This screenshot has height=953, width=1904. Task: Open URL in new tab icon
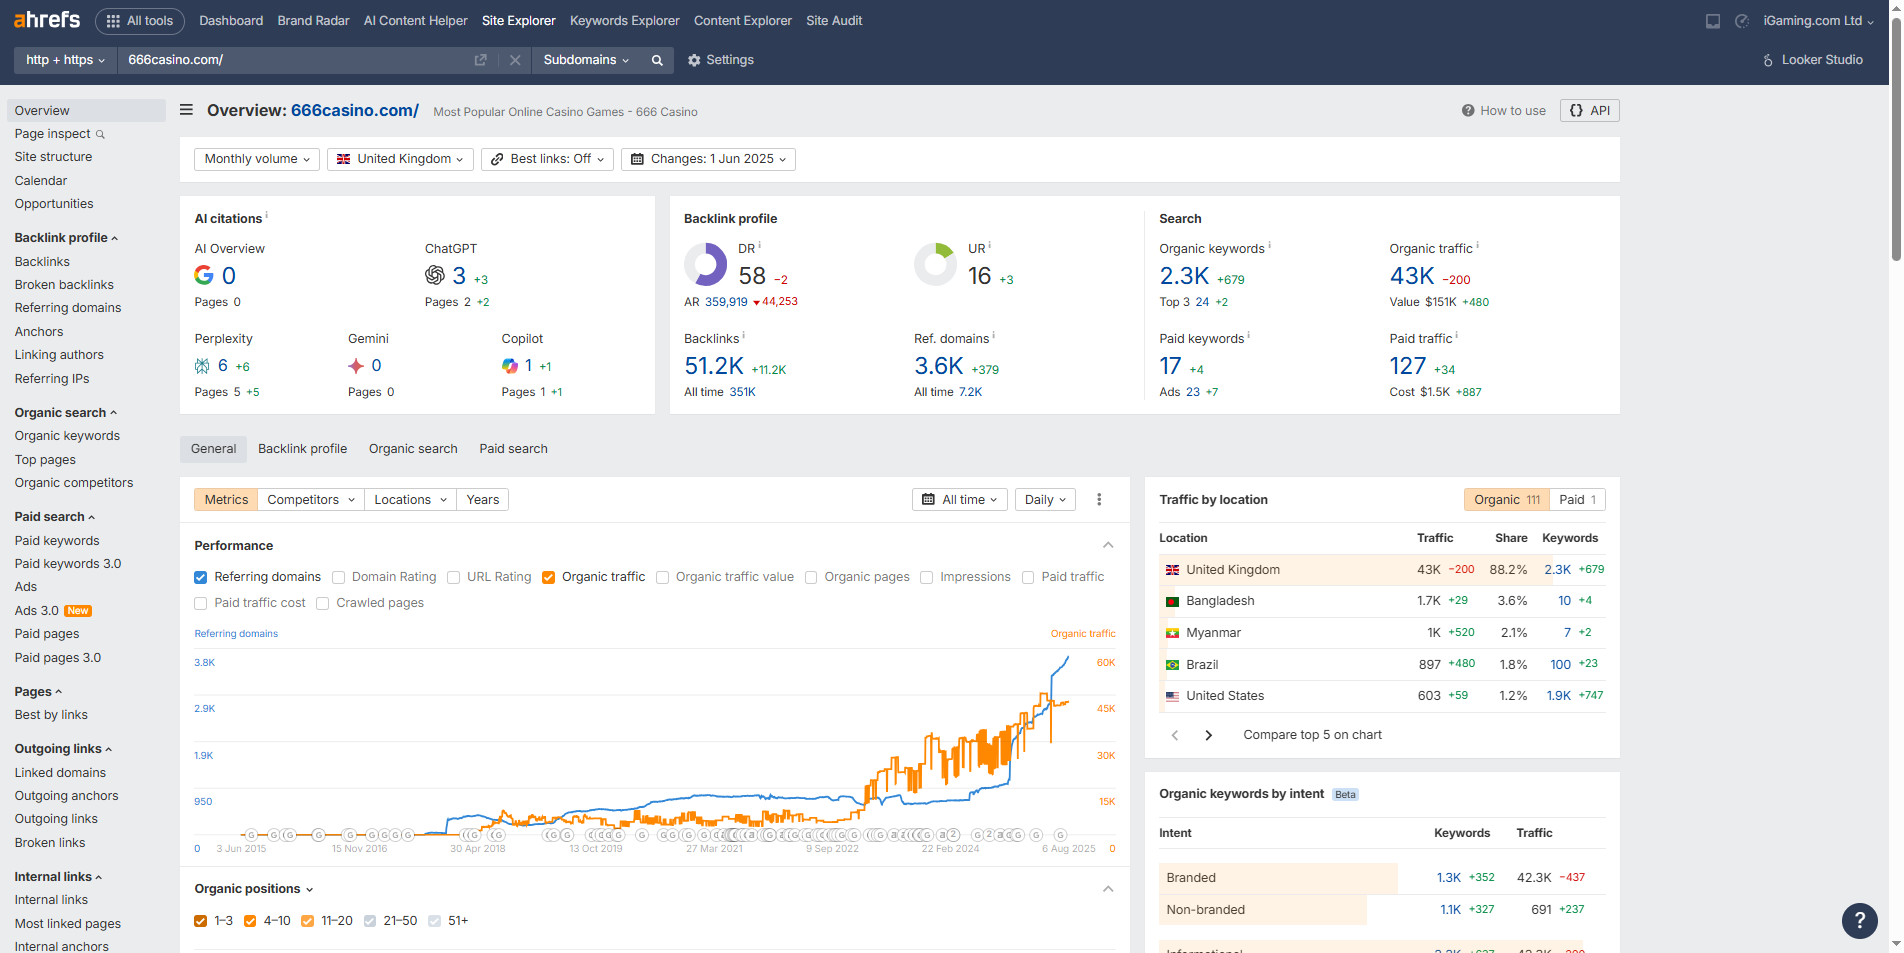tap(481, 60)
